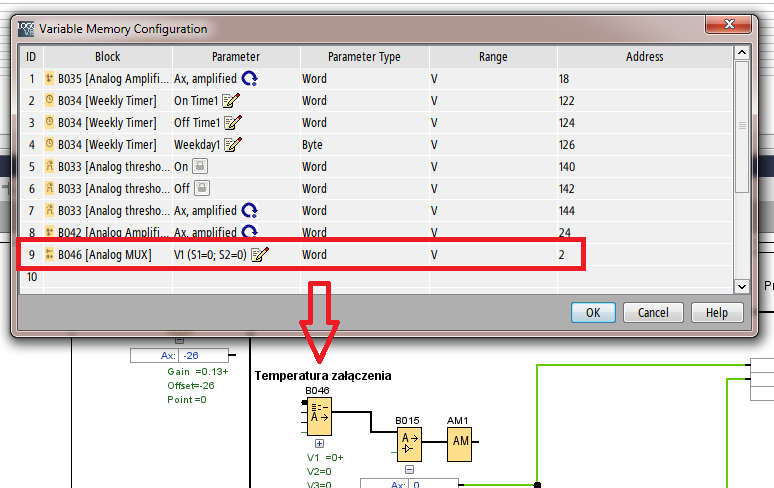Click the Address column header

pos(645,57)
